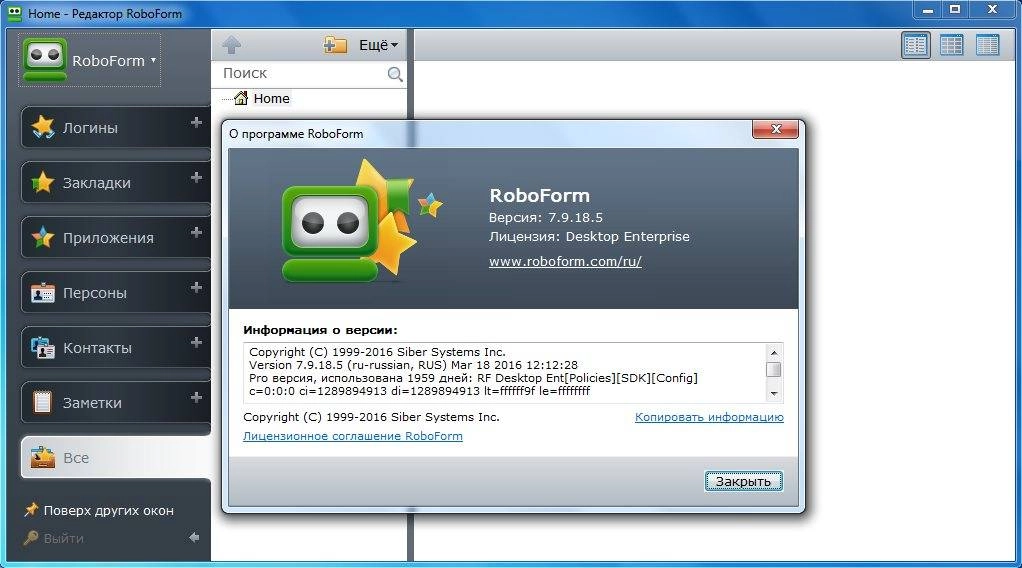Open the RoboForm logo menu

[x=89, y=60]
